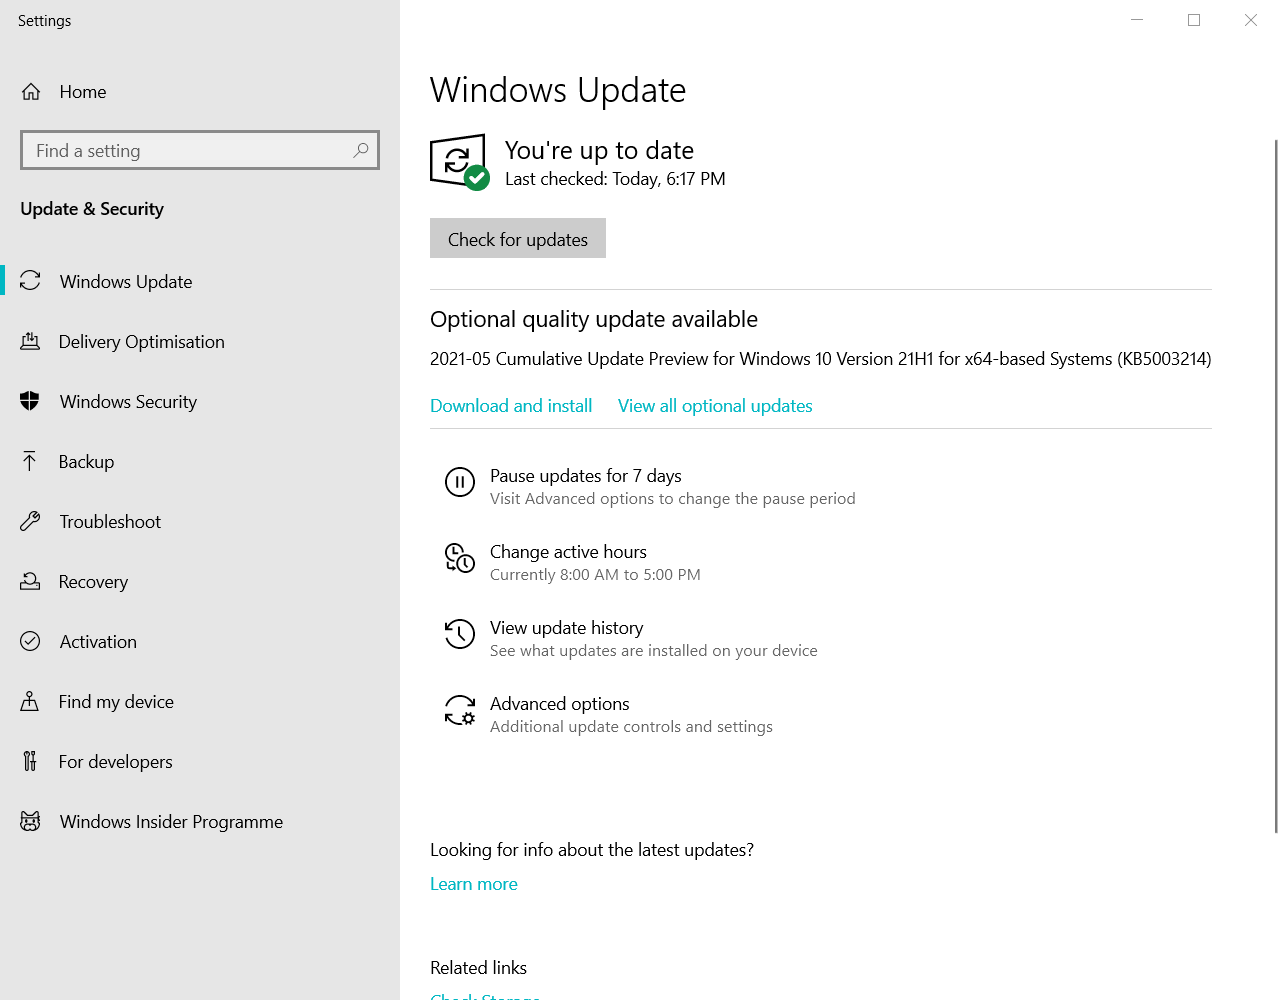Click 'Last checked: Today, 6:17 PM' text
This screenshot has height=1000, width=1280.
[615, 179]
